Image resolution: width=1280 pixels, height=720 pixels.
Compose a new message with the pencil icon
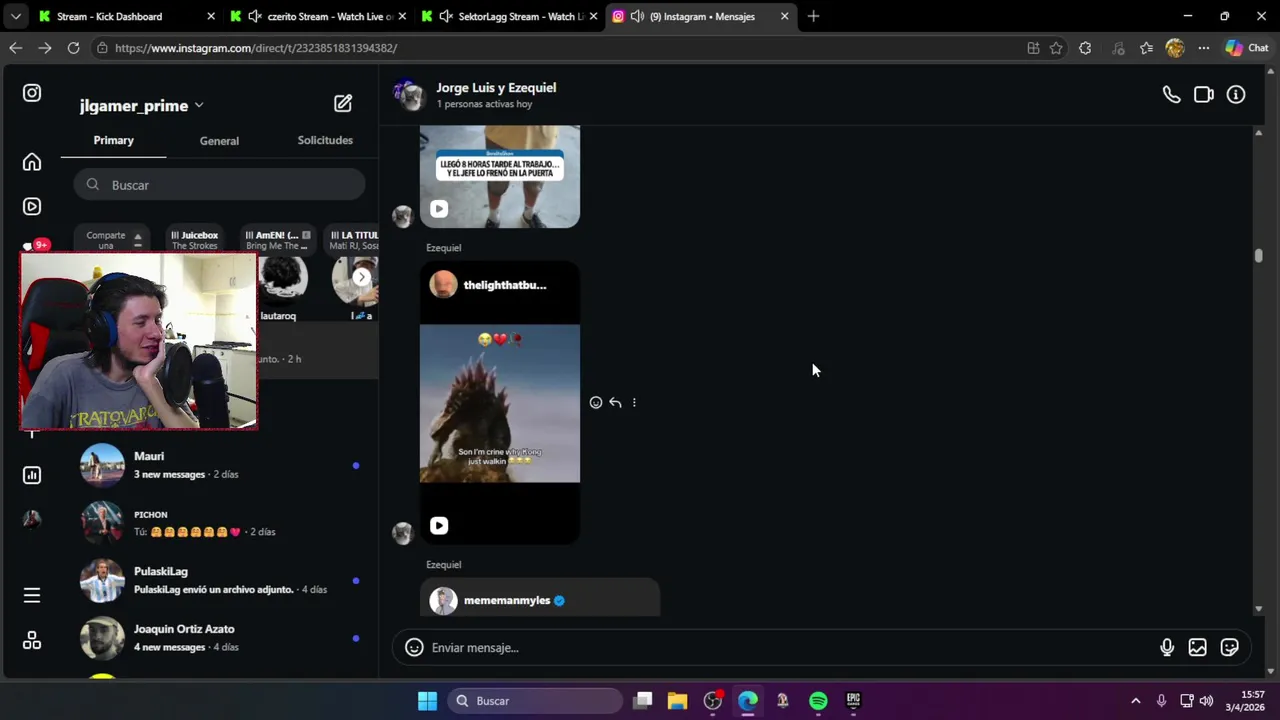pos(343,103)
